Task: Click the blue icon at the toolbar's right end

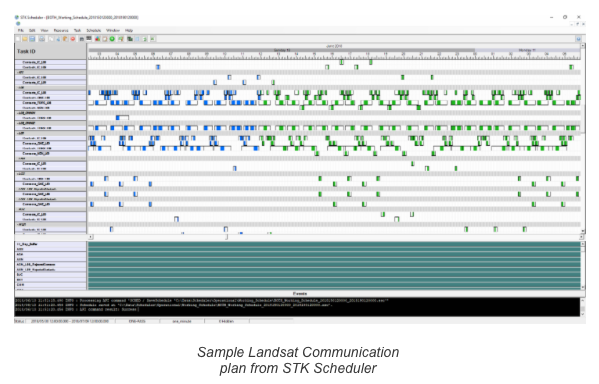Action: point(578,39)
